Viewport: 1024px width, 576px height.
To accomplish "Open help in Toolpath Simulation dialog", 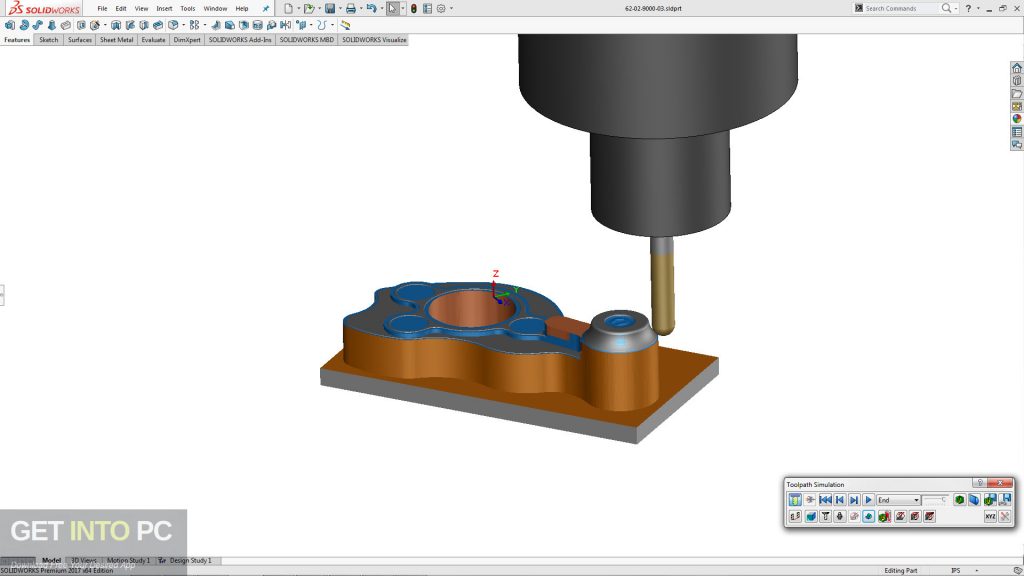I will (x=979, y=483).
